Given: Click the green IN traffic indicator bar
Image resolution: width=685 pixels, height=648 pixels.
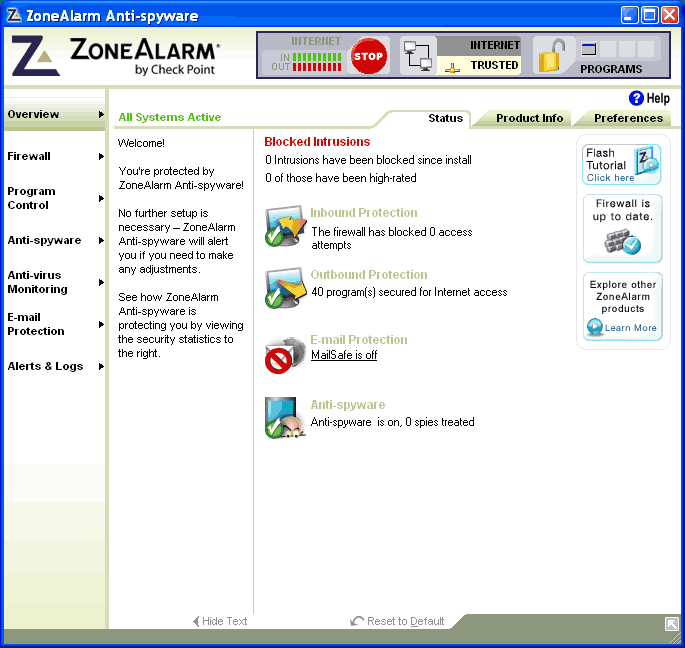Looking at the screenshot, I should pyautogui.click(x=317, y=57).
